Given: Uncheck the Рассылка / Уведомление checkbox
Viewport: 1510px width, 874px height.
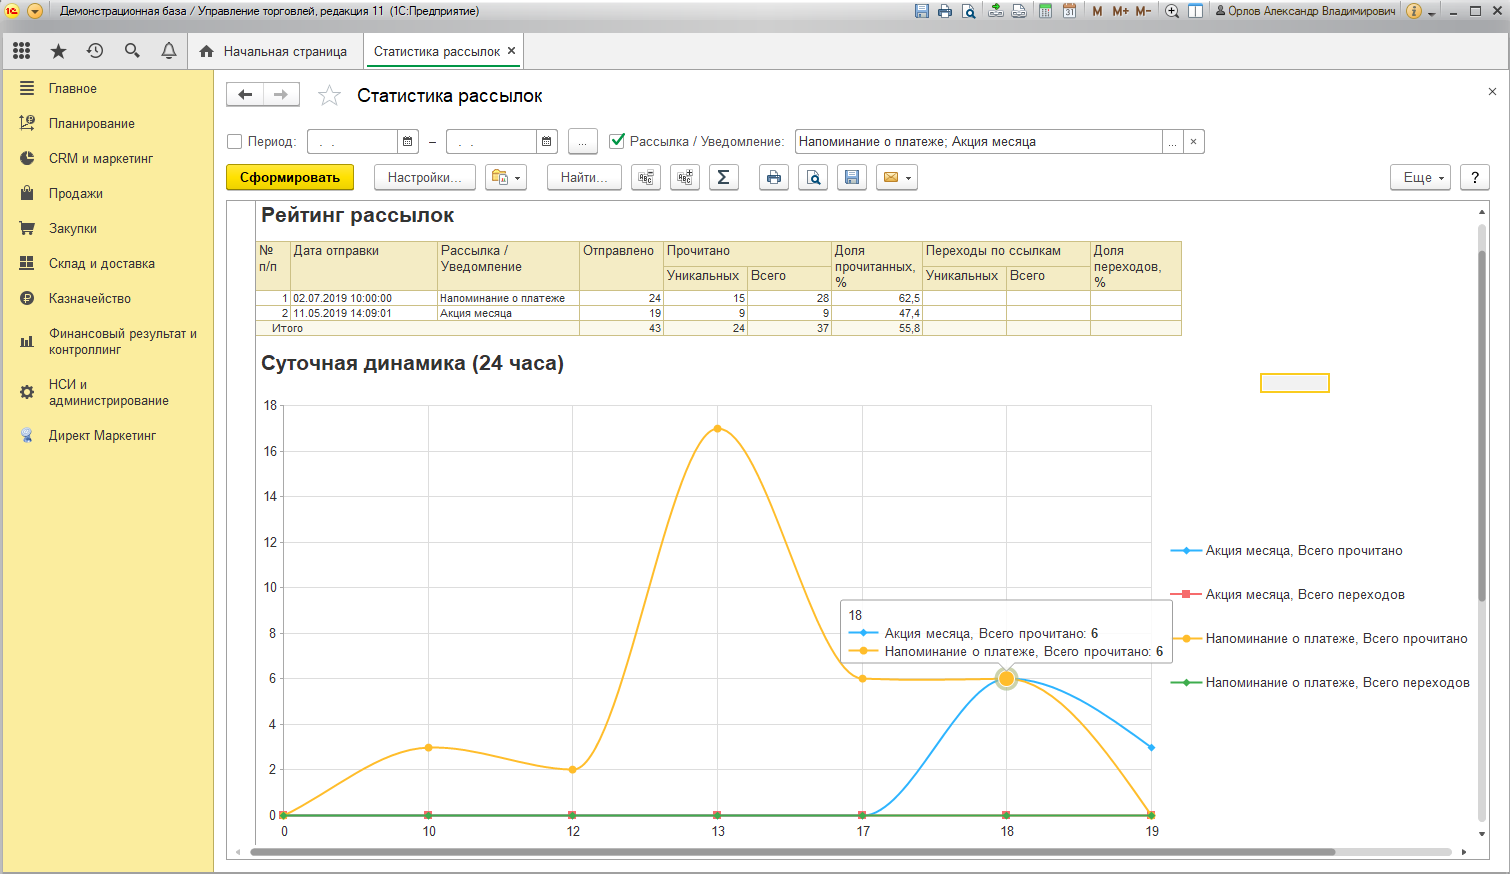Looking at the screenshot, I should [x=617, y=142].
